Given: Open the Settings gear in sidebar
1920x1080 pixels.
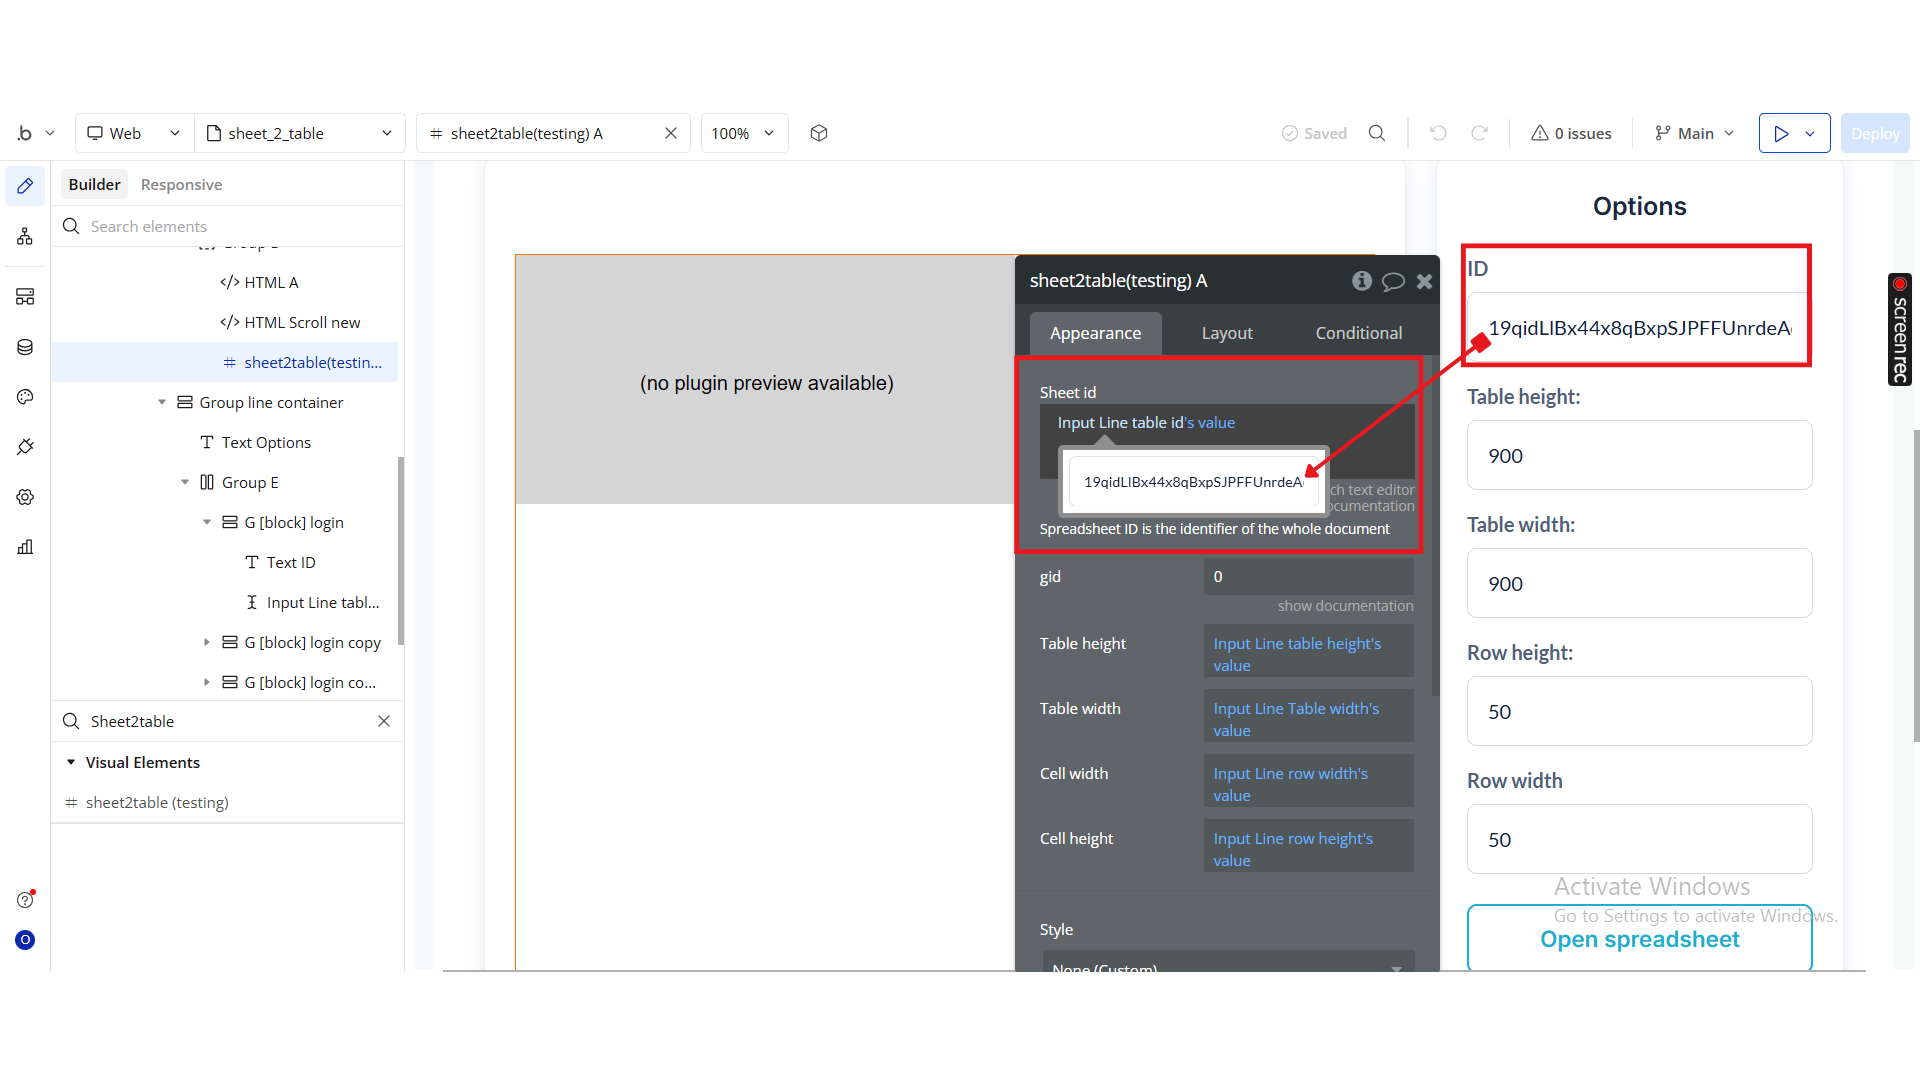Looking at the screenshot, I should pos(25,497).
